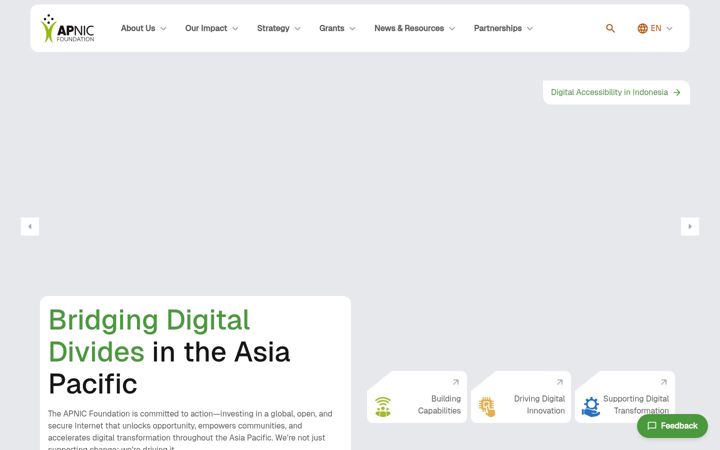Click arrow icon on Supporting Digital Transformation card
Viewport: 720px width, 450px height.
click(664, 382)
